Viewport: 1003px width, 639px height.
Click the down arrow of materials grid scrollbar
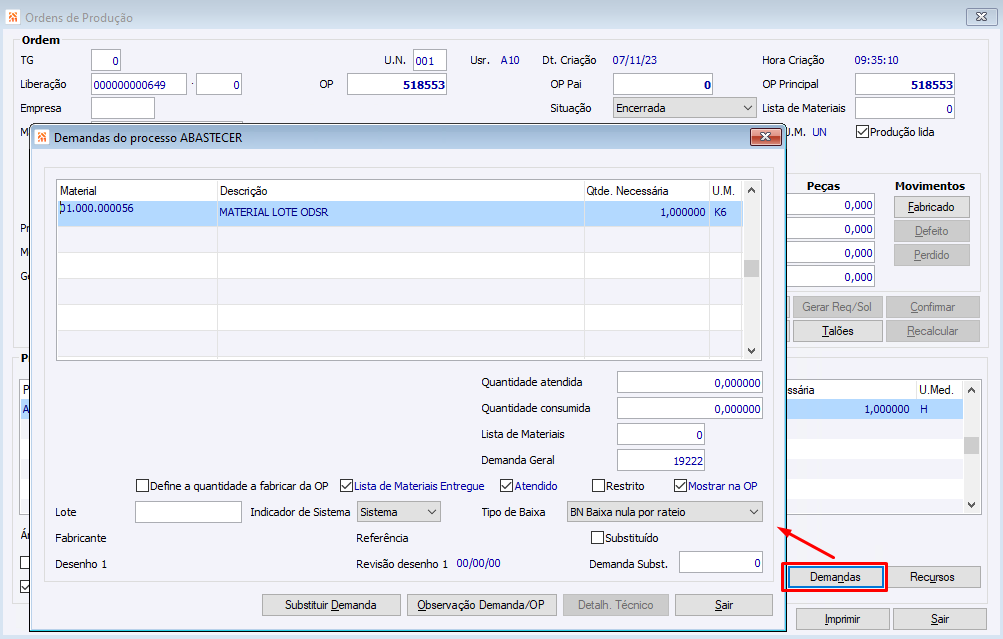point(752,350)
